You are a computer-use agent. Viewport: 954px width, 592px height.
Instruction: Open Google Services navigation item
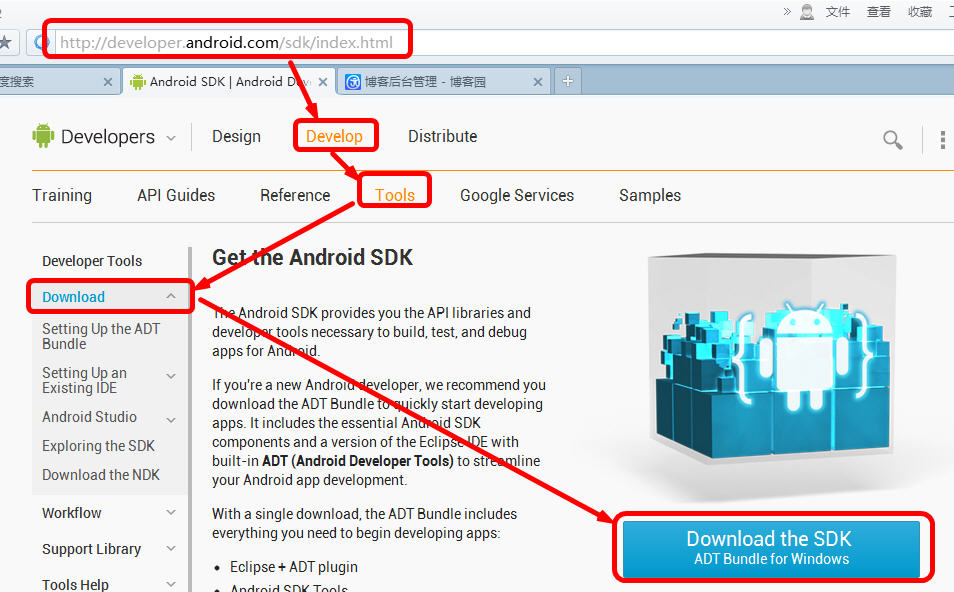coord(517,195)
